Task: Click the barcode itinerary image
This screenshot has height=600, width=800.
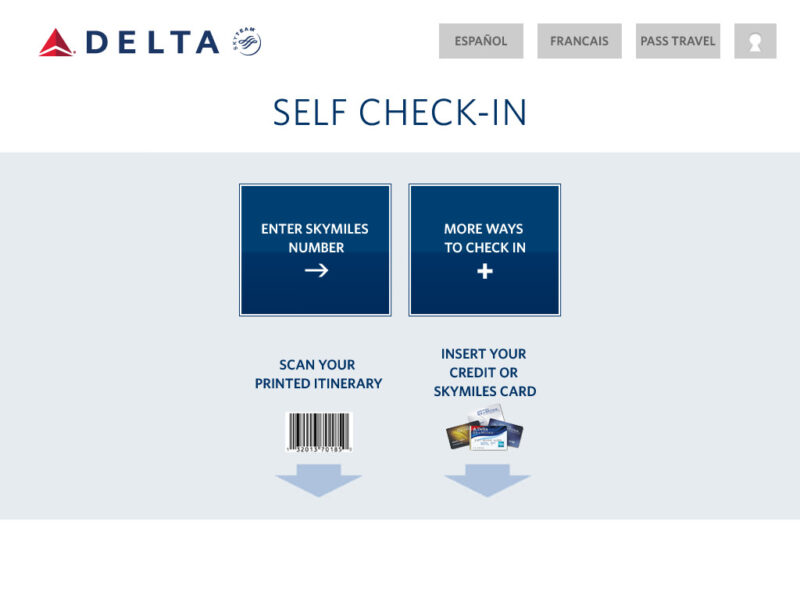Action: (x=319, y=432)
